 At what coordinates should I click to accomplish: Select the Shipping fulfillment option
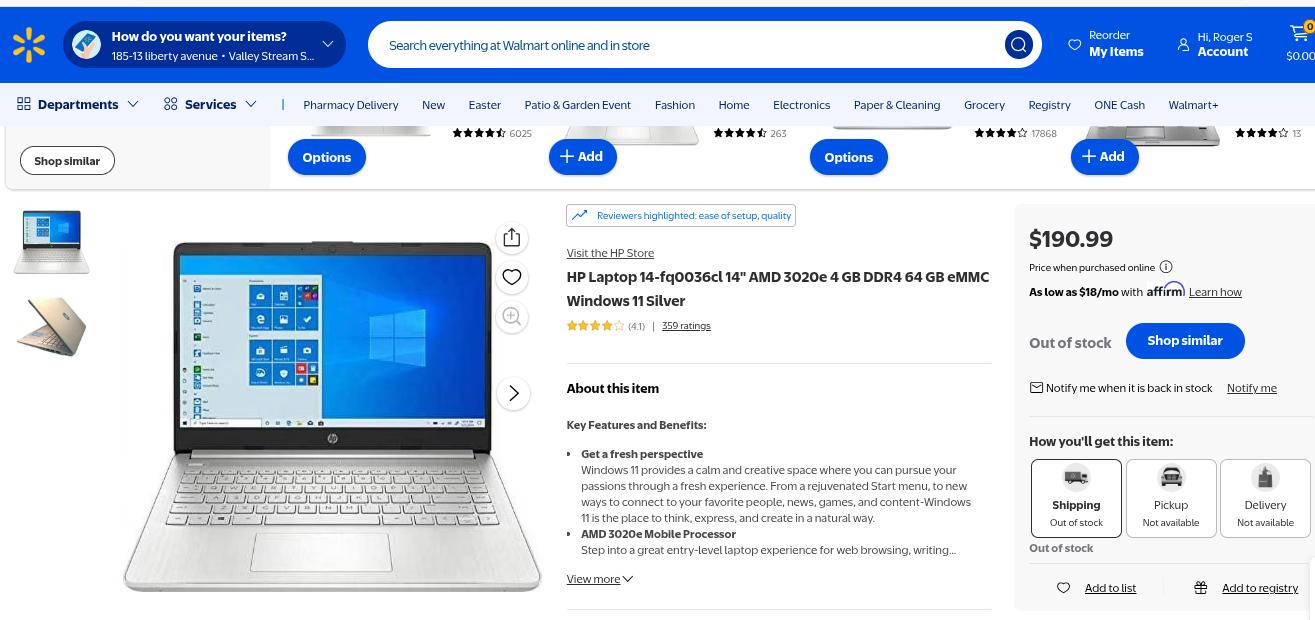point(1076,499)
